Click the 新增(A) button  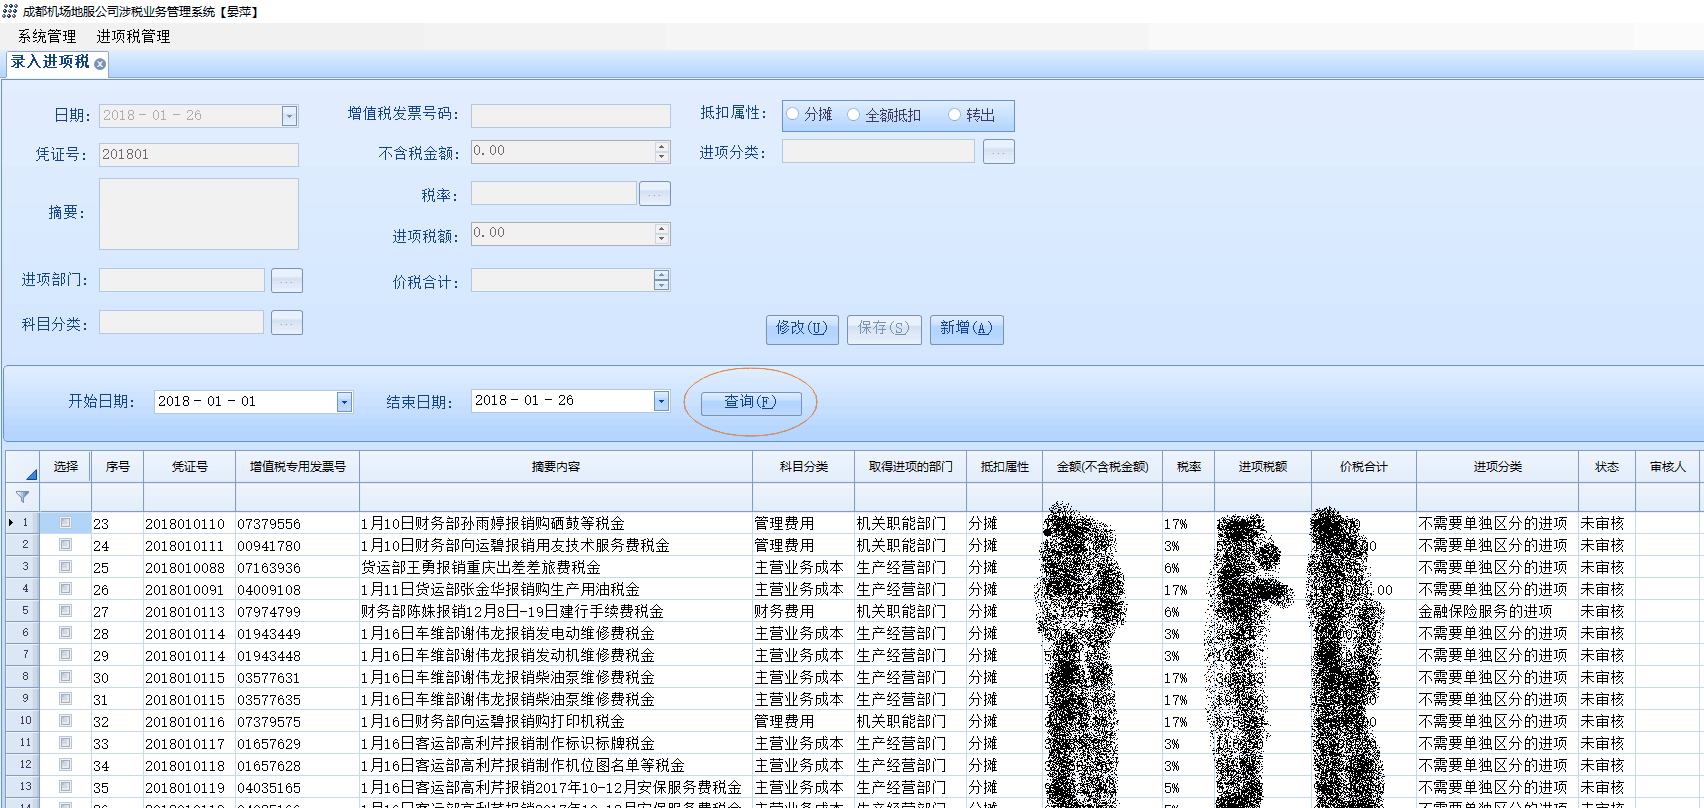966,328
